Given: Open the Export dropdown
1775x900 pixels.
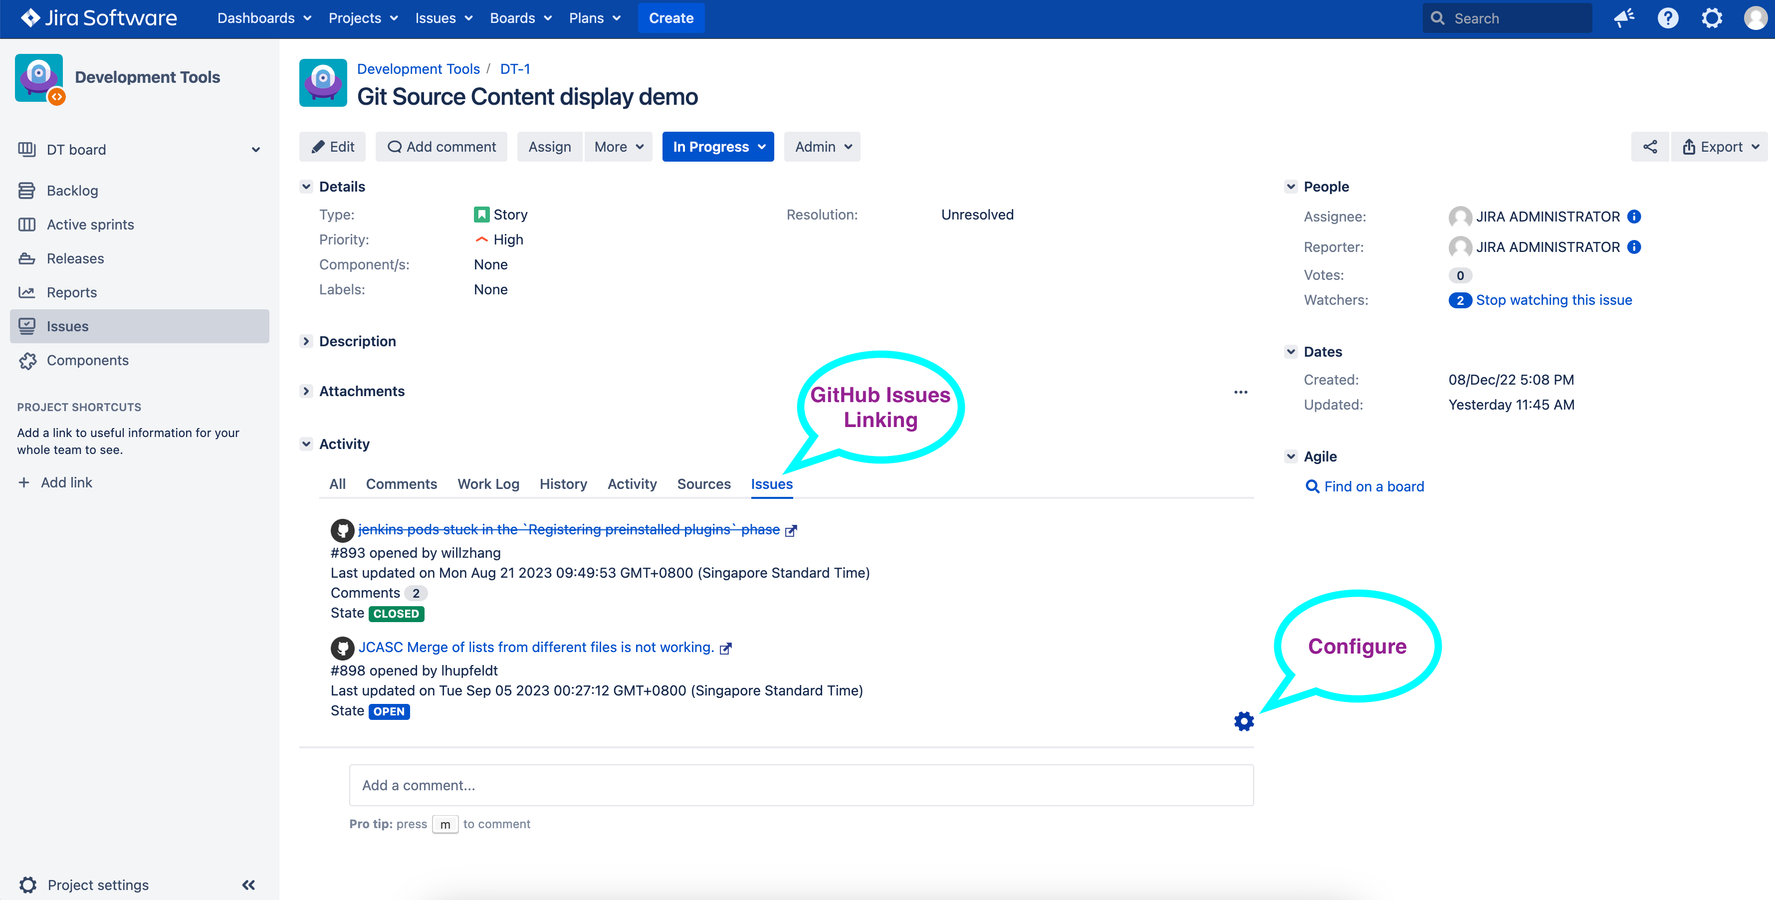Looking at the screenshot, I should tap(1720, 147).
